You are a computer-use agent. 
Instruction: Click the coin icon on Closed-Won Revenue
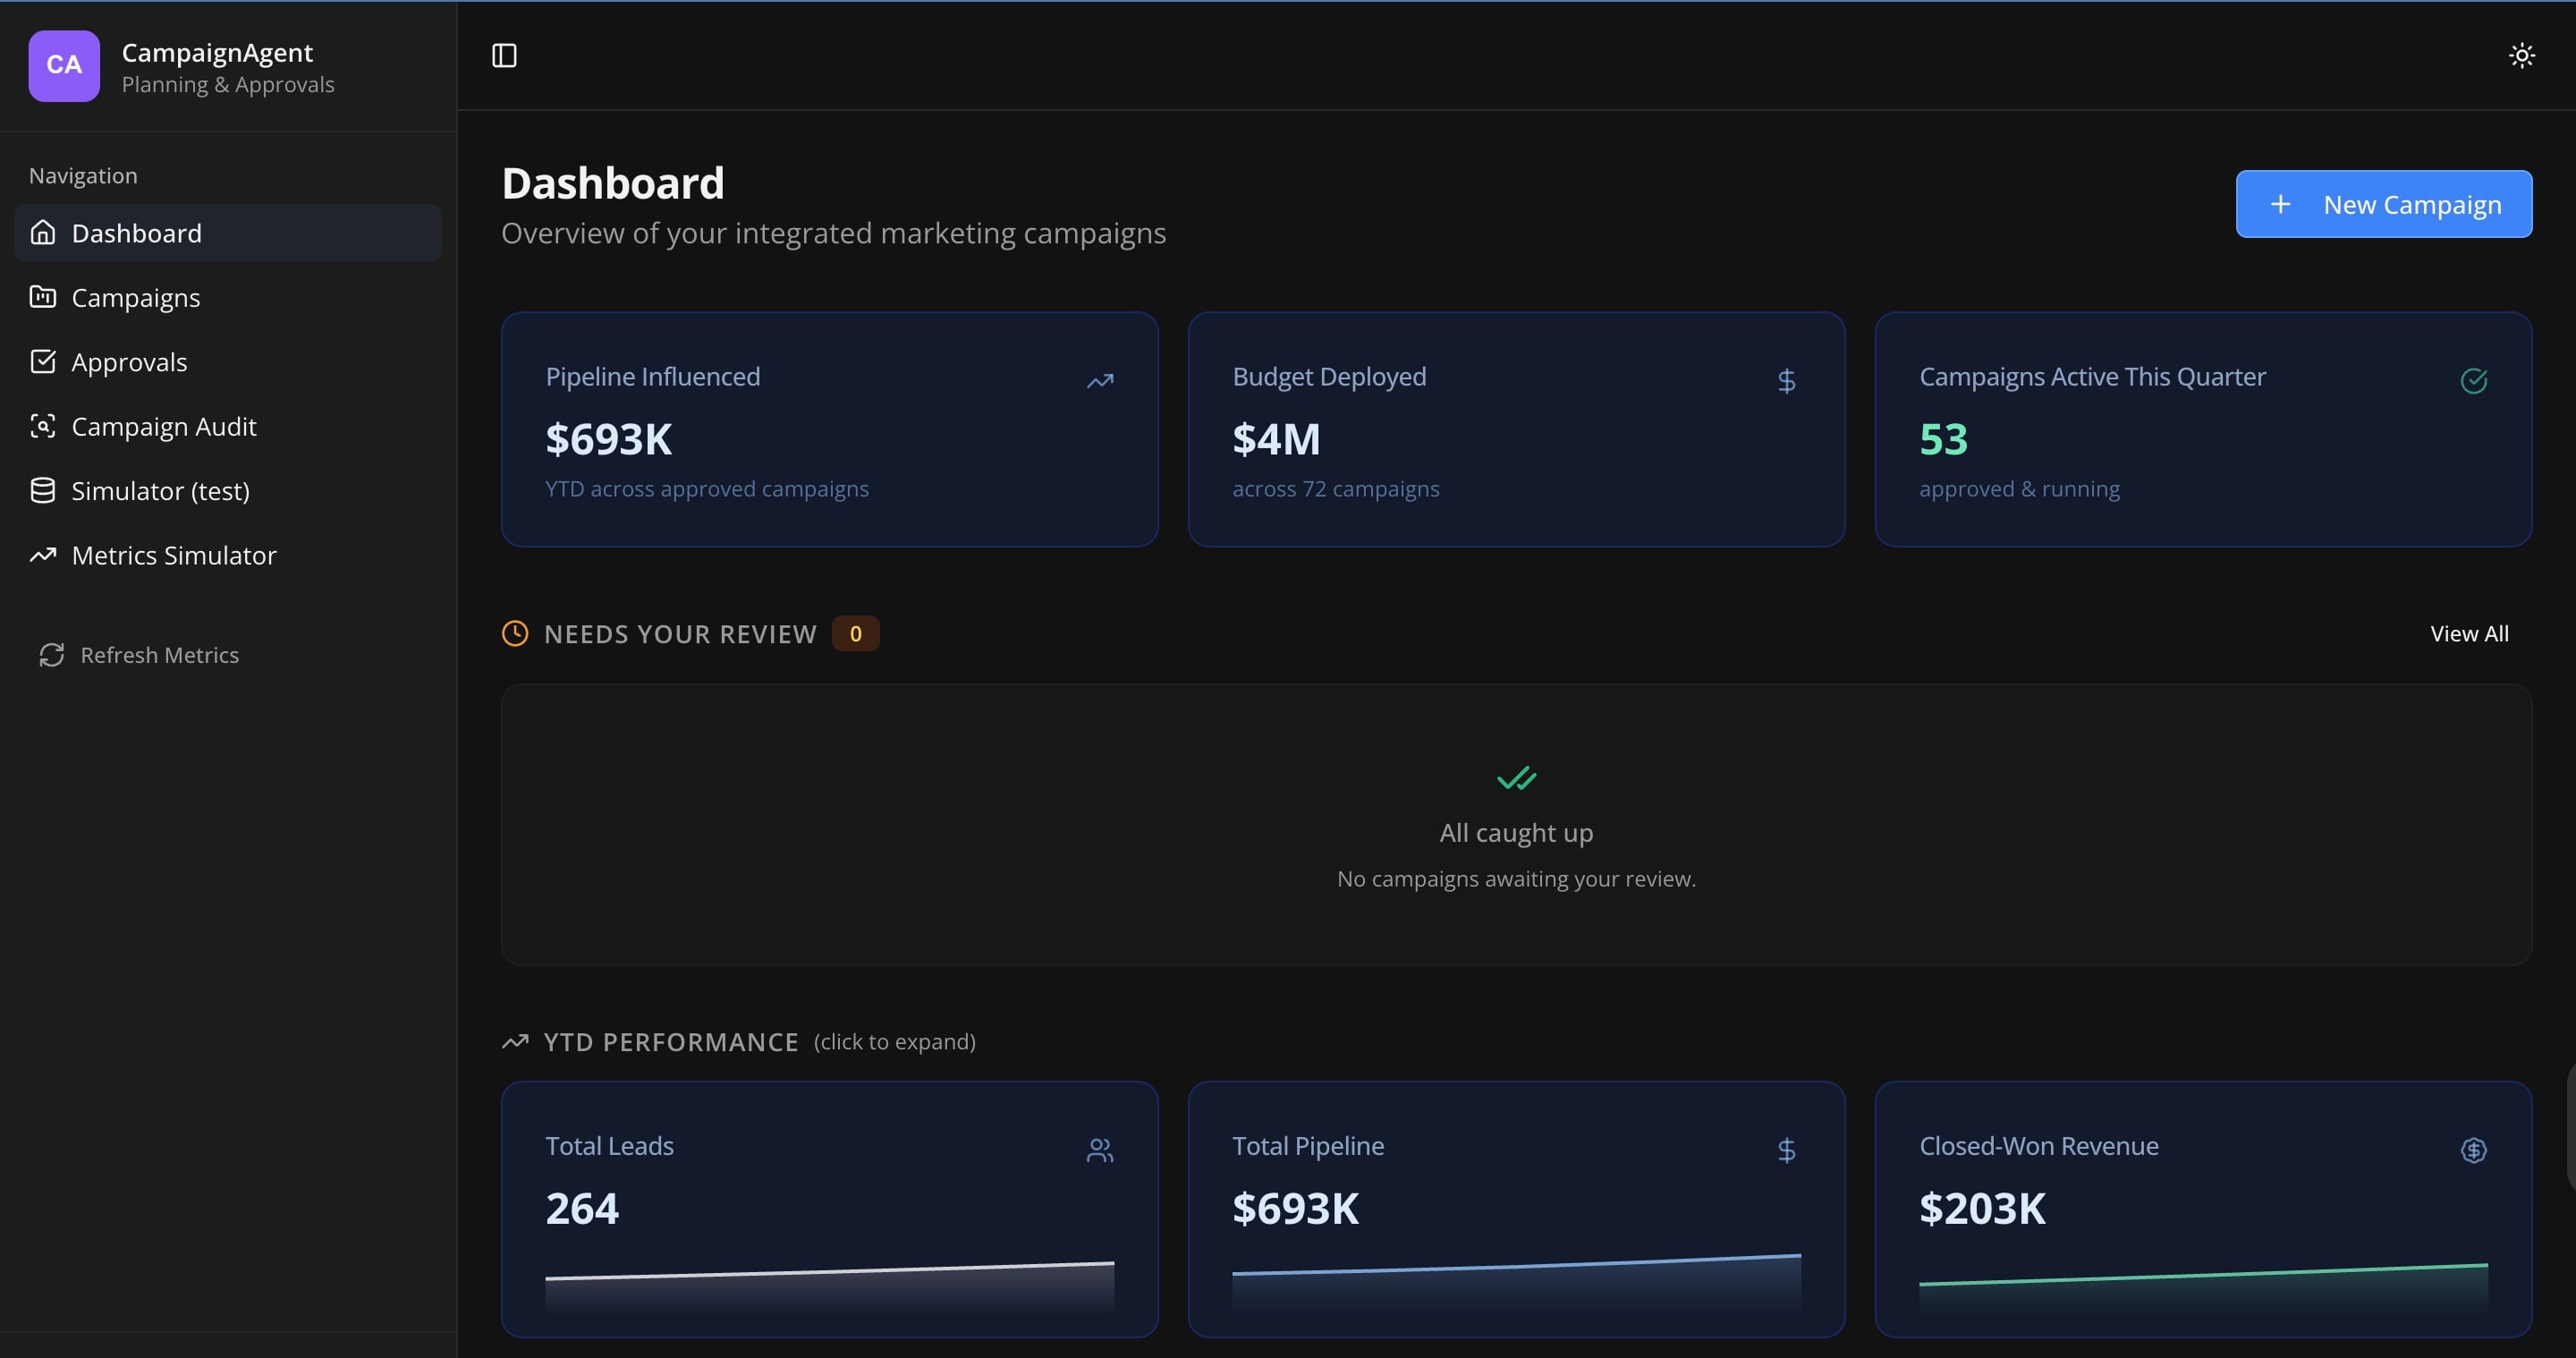tap(2473, 1150)
